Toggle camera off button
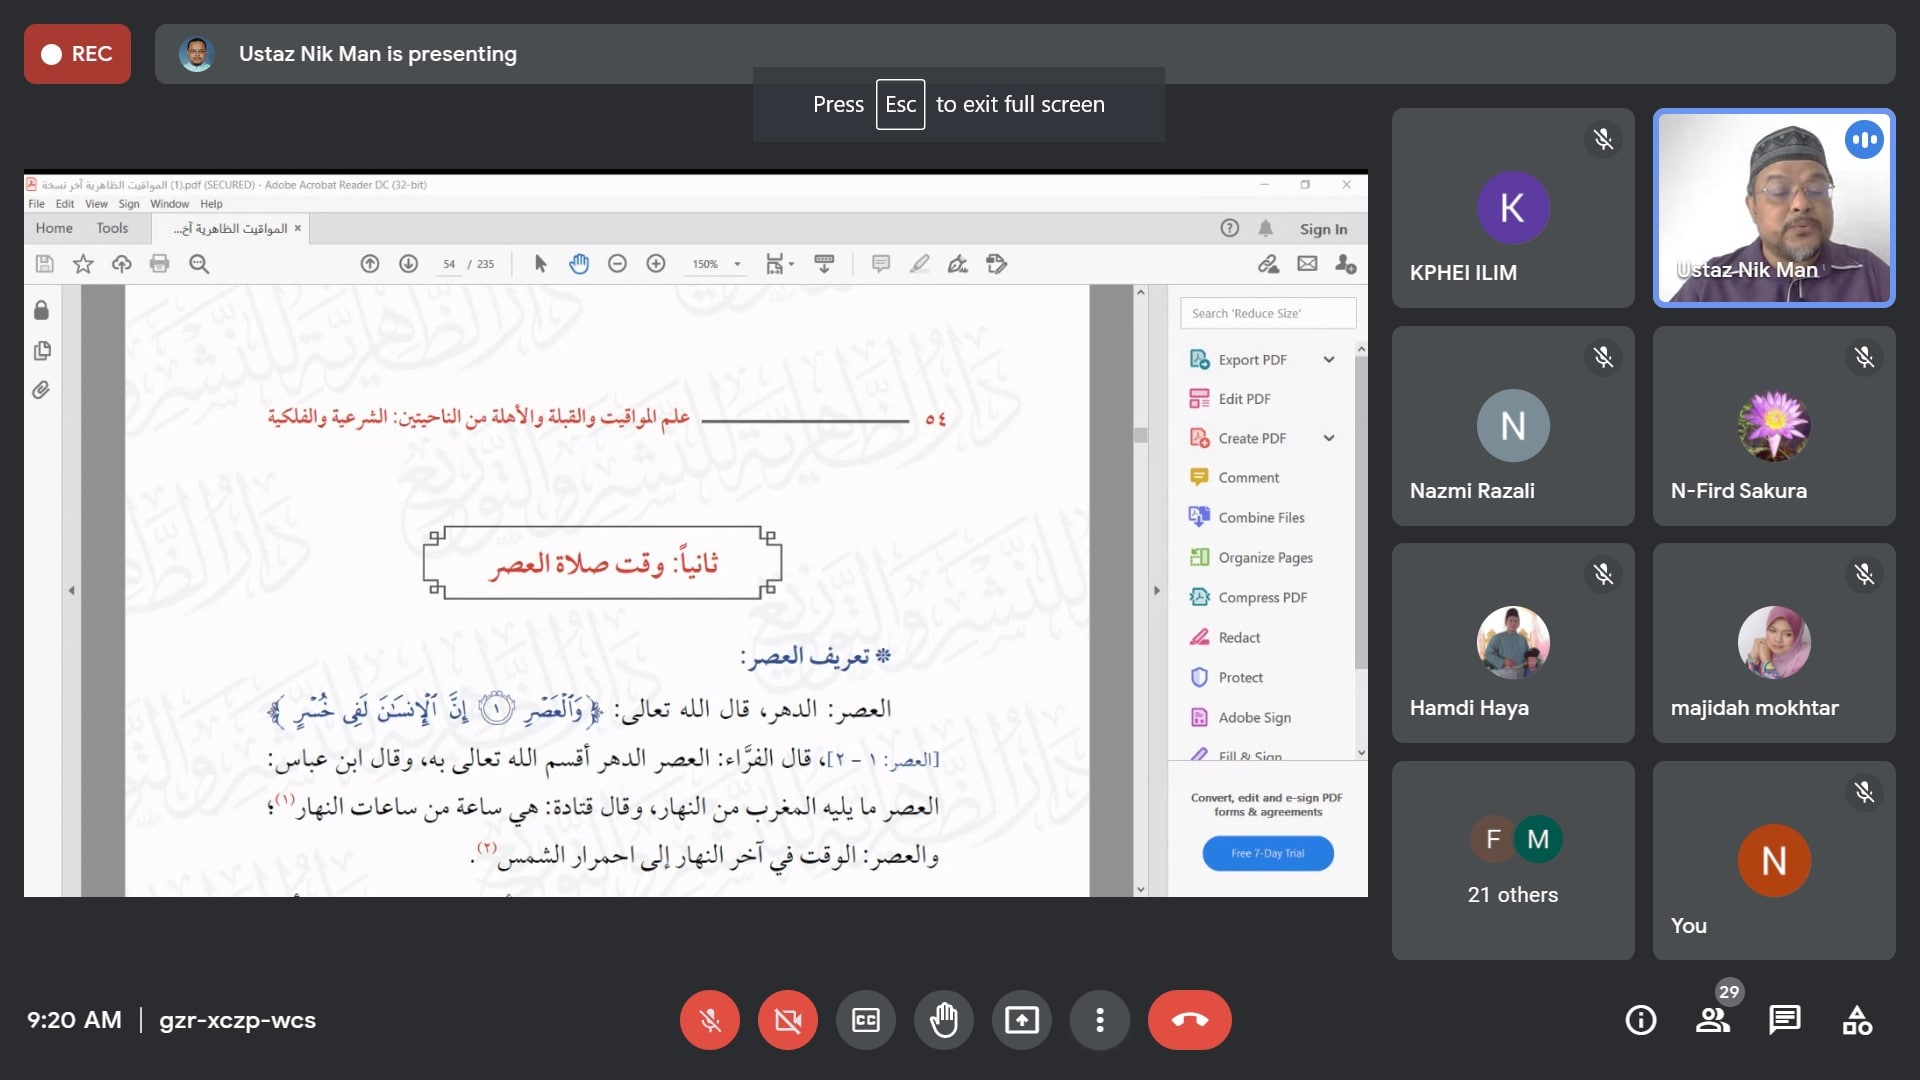 pos(787,1019)
